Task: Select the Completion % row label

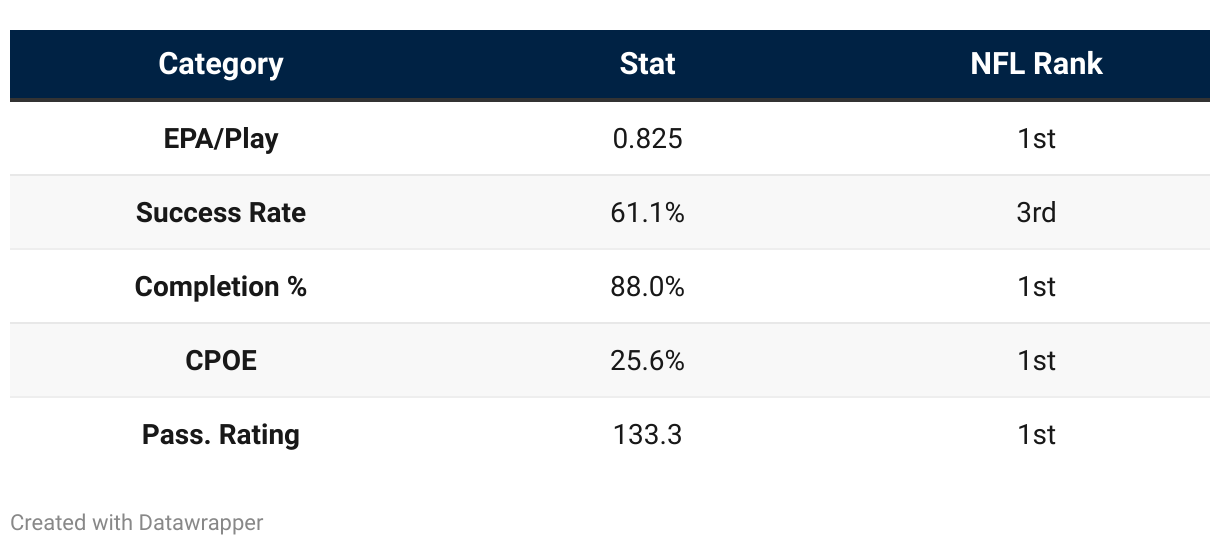Action: click(x=221, y=286)
